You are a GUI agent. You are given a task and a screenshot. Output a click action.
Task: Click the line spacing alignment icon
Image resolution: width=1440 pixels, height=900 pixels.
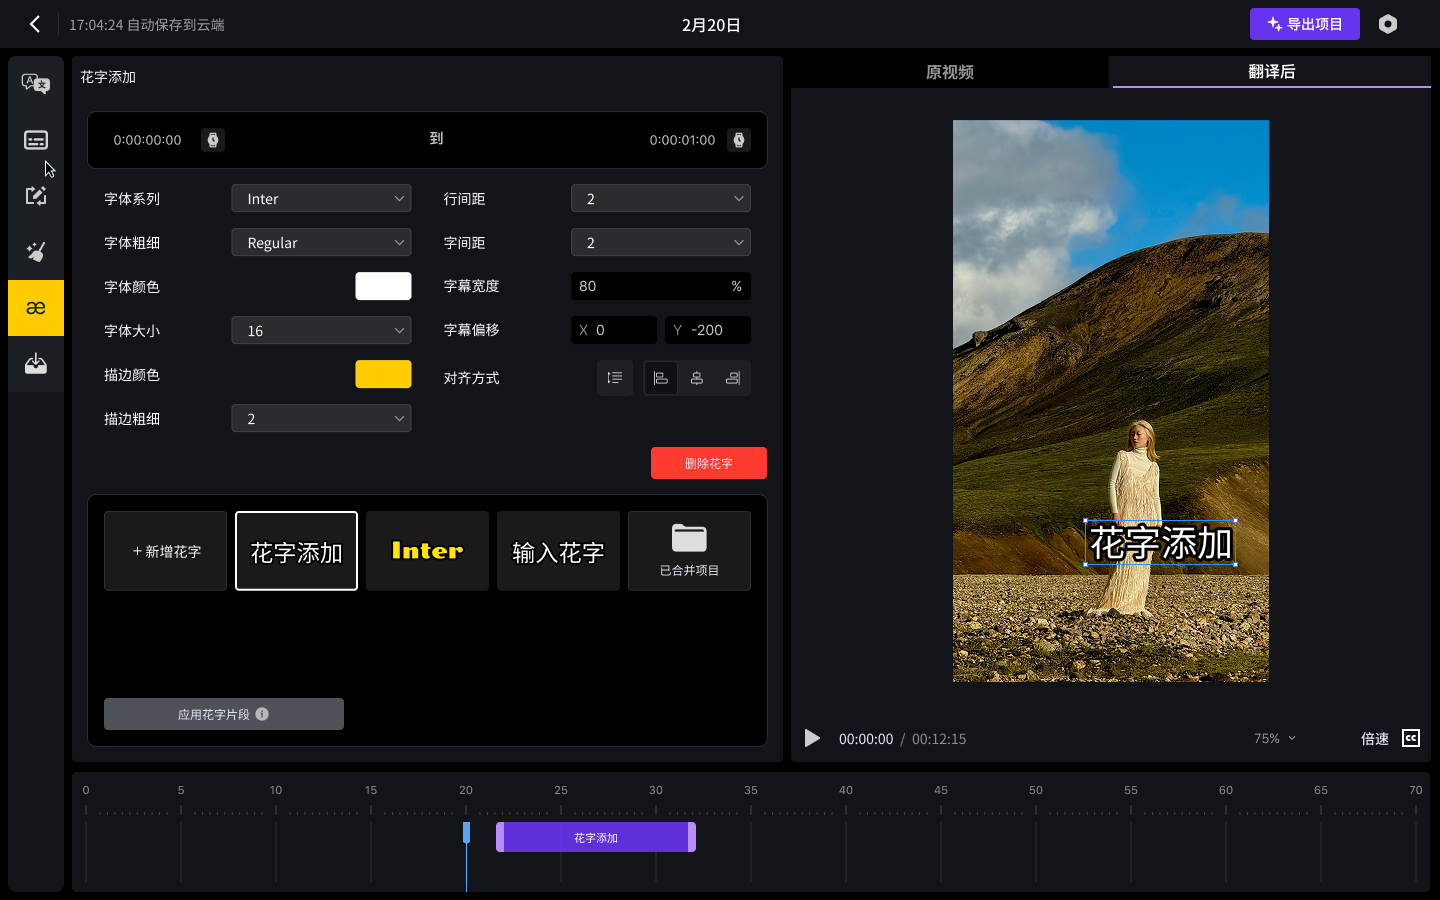click(615, 378)
